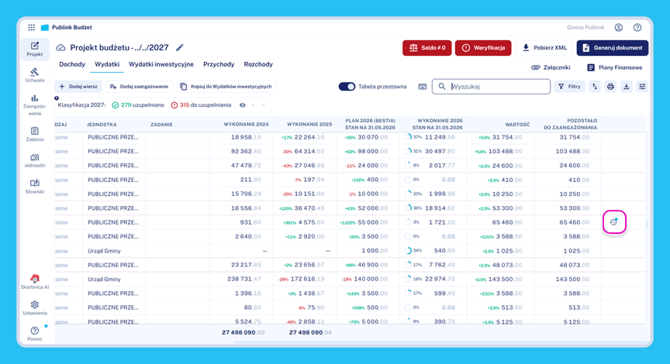
Task: Click Kopiuj do Wydatków inwestycyjnych button
Action: click(226, 87)
